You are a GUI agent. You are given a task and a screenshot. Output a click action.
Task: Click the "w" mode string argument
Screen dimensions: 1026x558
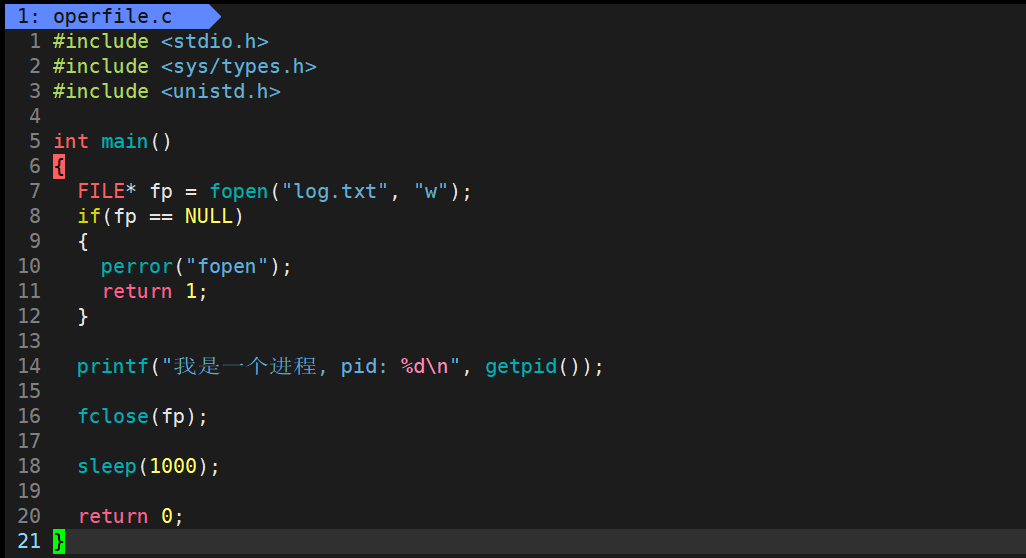[x=431, y=191]
